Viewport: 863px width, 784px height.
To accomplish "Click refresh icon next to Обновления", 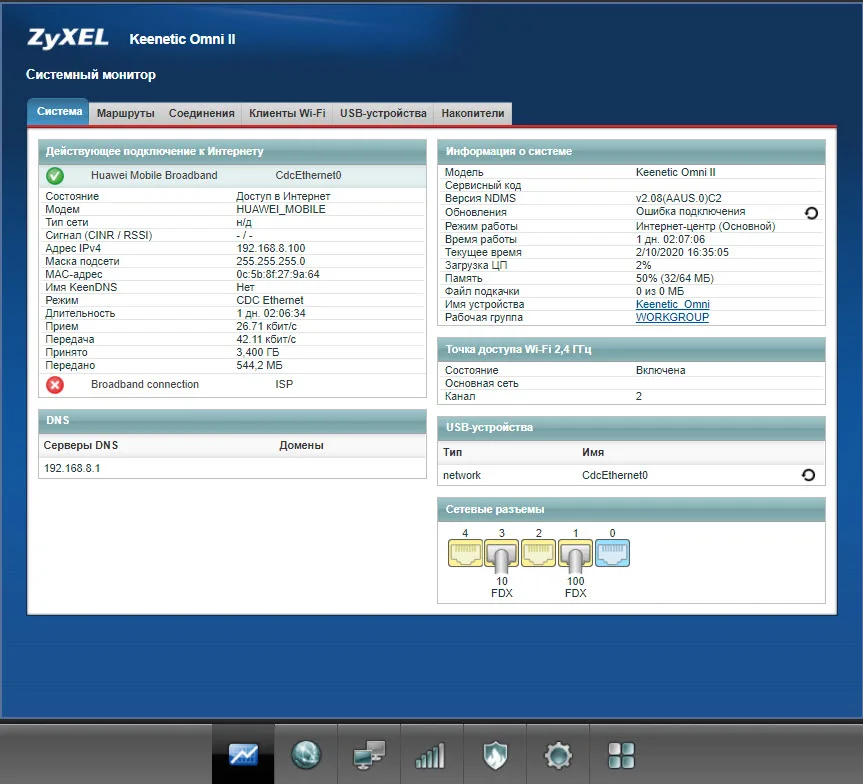I will (811, 213).
